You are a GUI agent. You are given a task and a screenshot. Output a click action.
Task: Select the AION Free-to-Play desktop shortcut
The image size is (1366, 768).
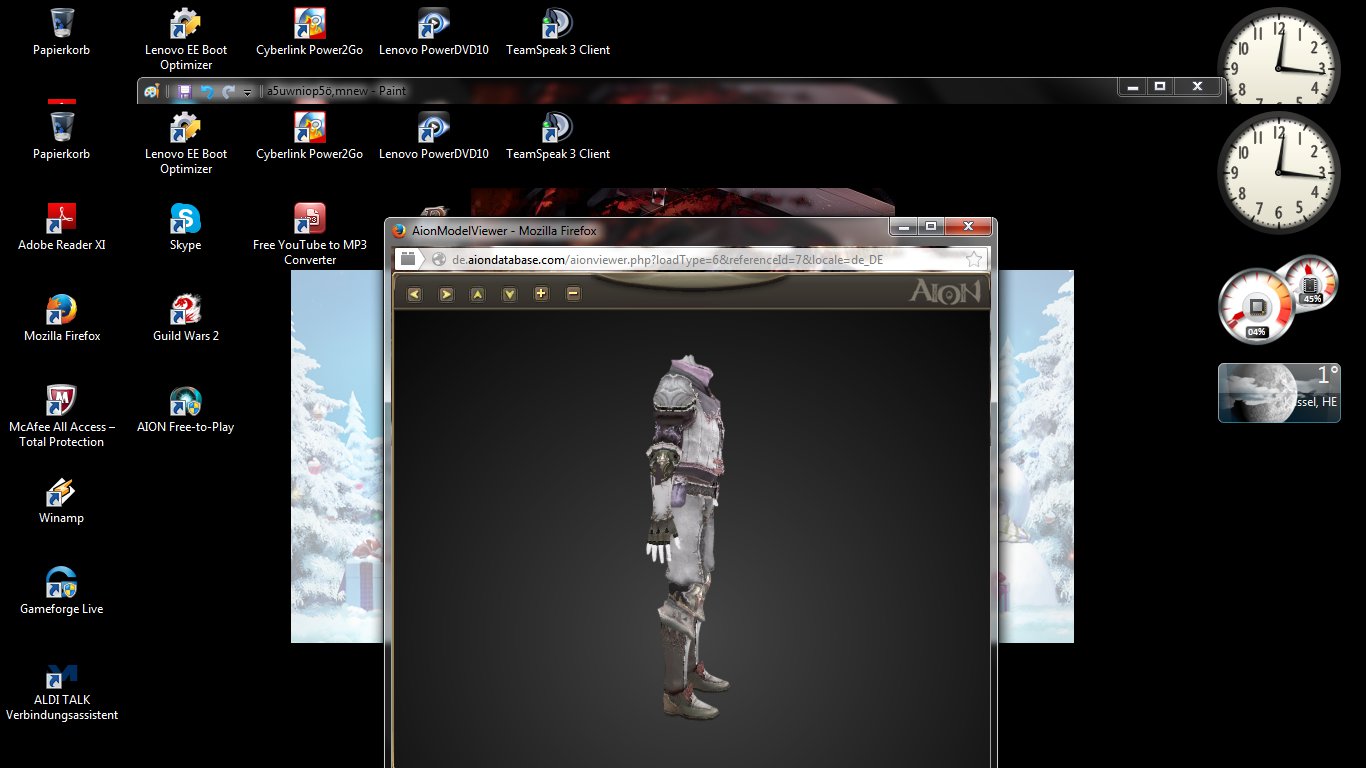[186, 408]
